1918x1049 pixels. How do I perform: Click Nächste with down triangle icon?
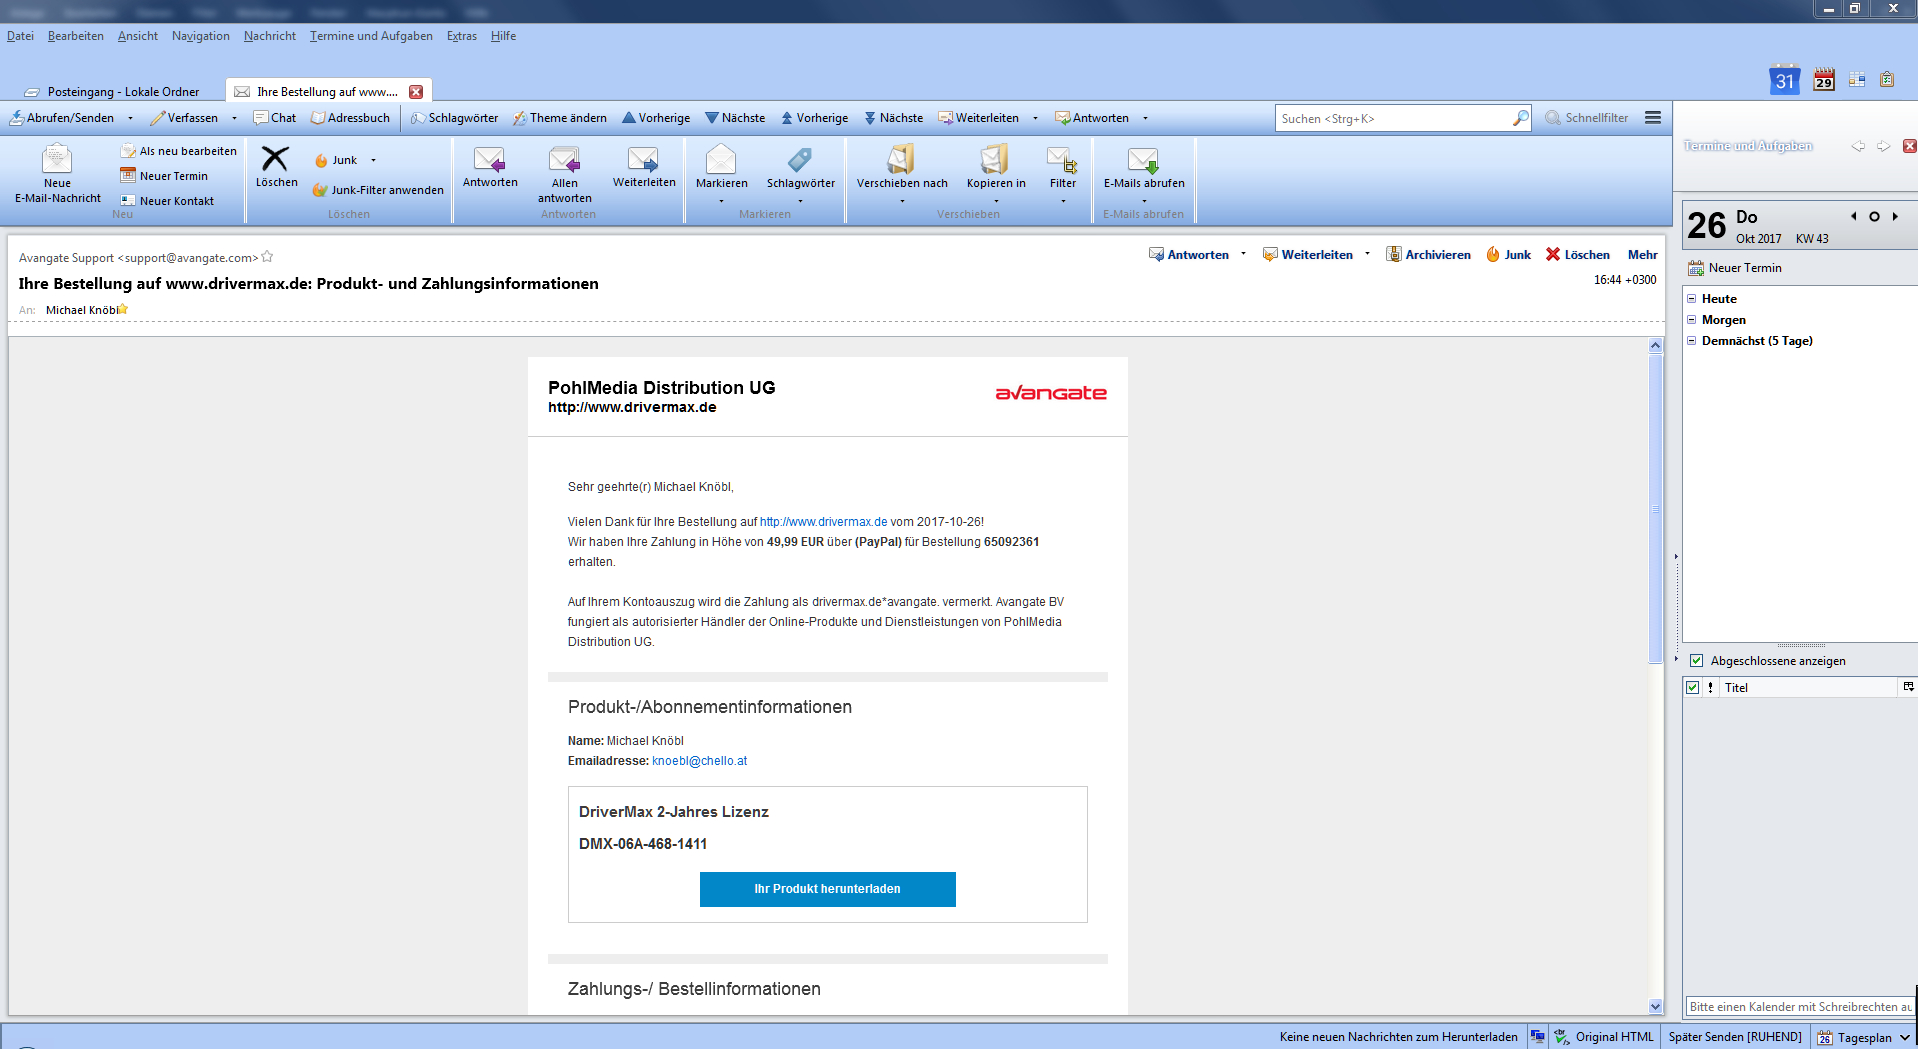coord(735,118)
